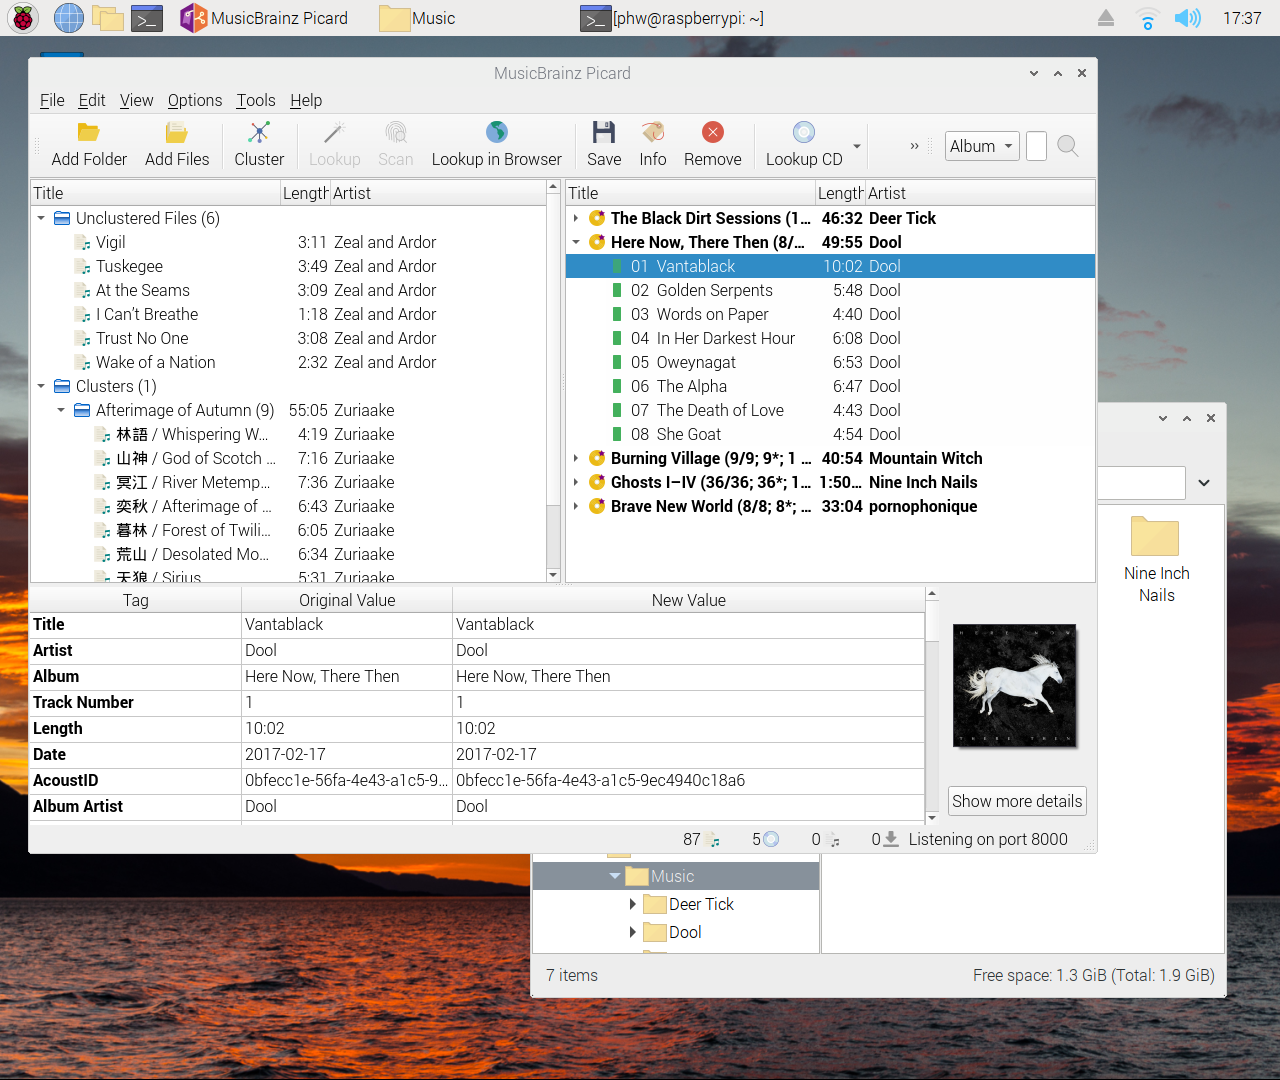Click the volume speaker tray icon
This screenshot has height=1080, width=1280.
coord(1187,18)
